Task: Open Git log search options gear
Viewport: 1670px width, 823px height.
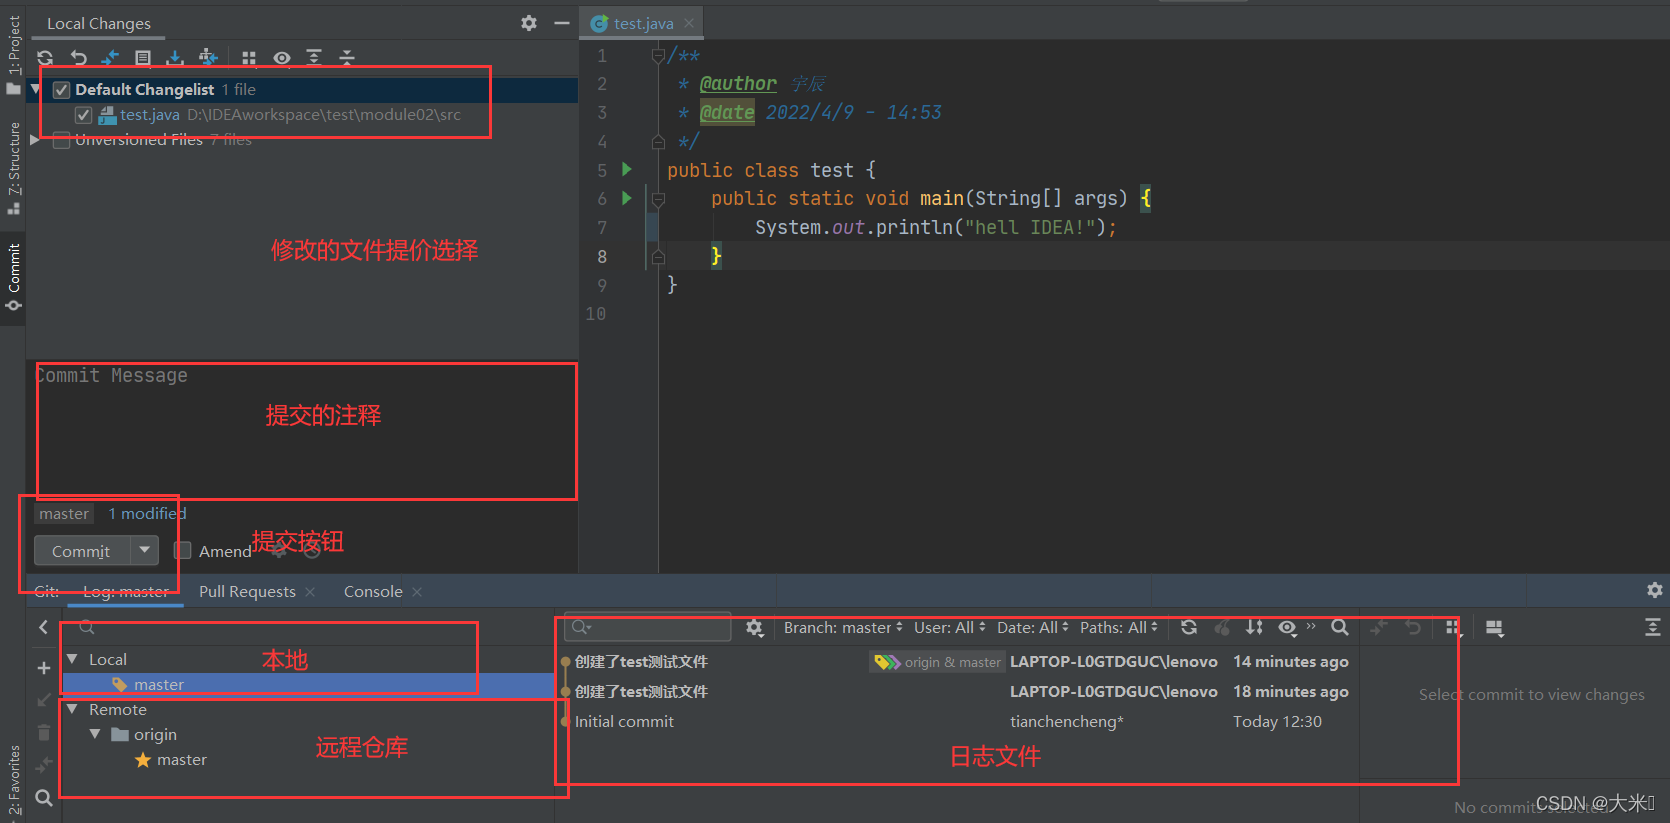Action: (755, 628)
